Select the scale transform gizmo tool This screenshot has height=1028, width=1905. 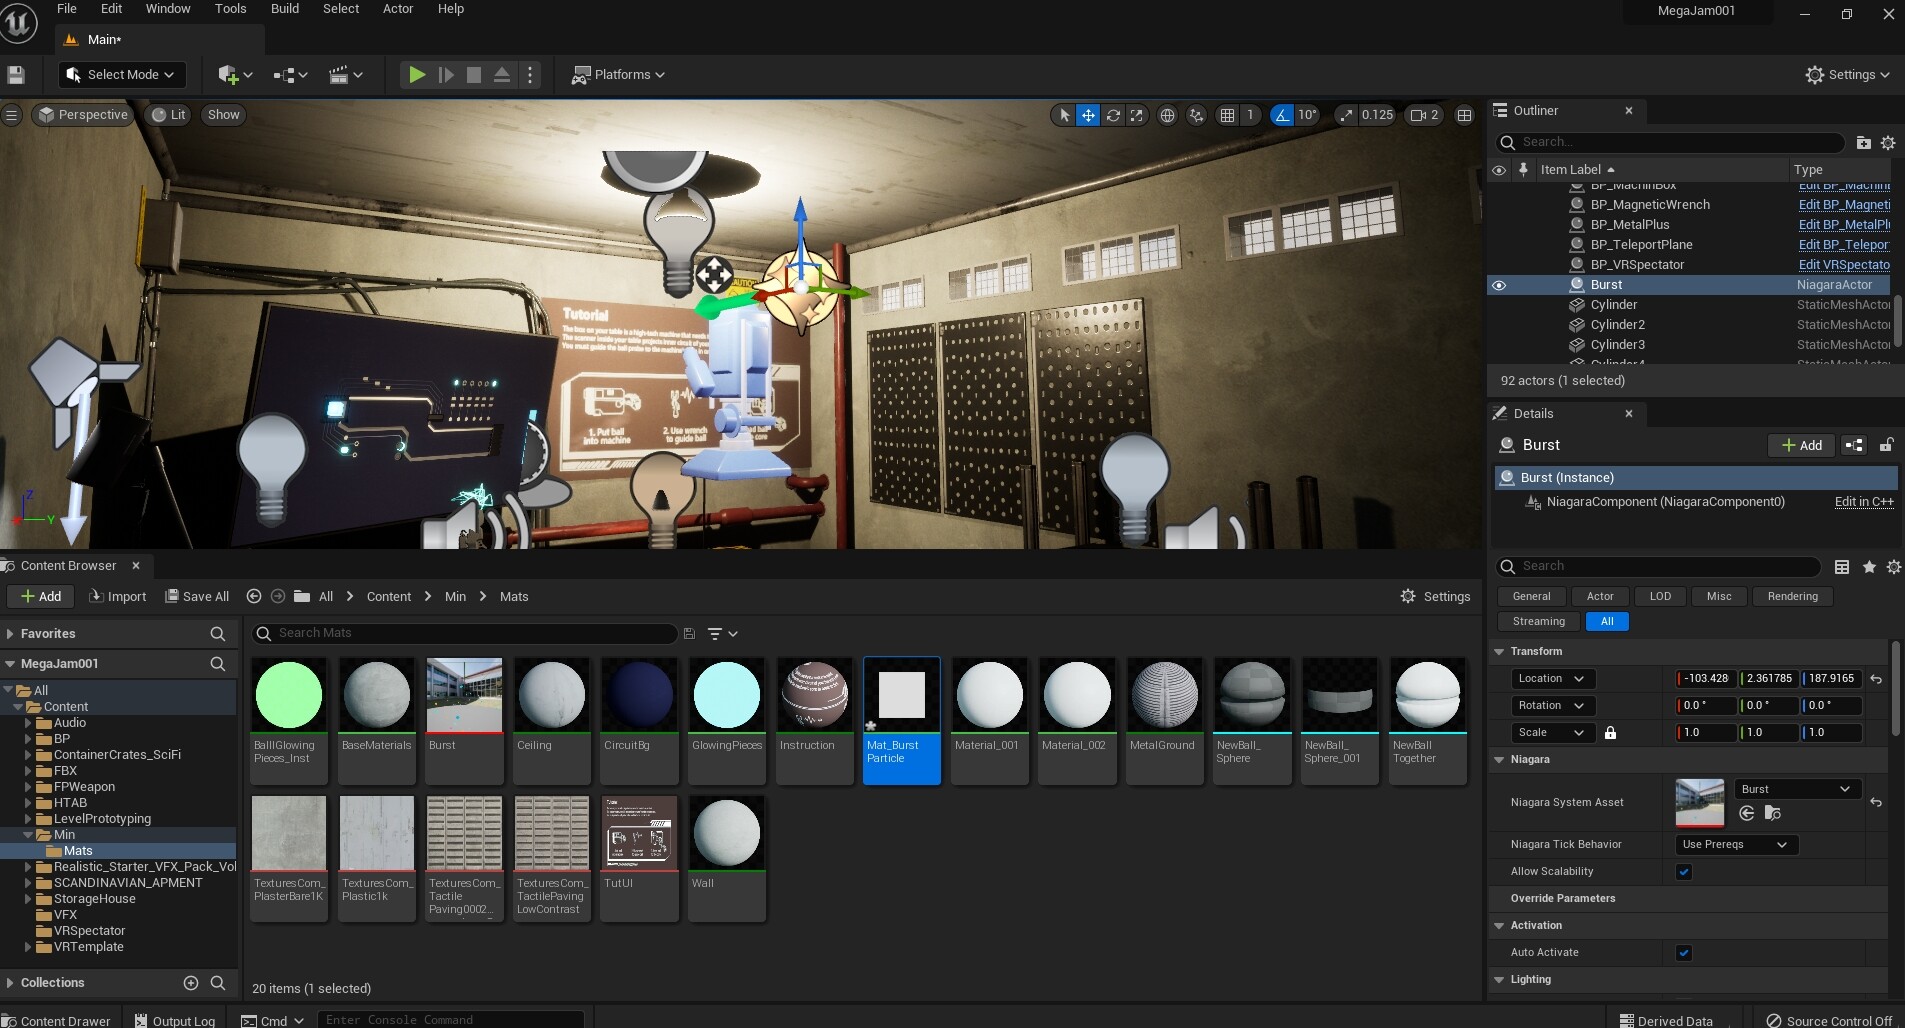tap(1137, 116)
